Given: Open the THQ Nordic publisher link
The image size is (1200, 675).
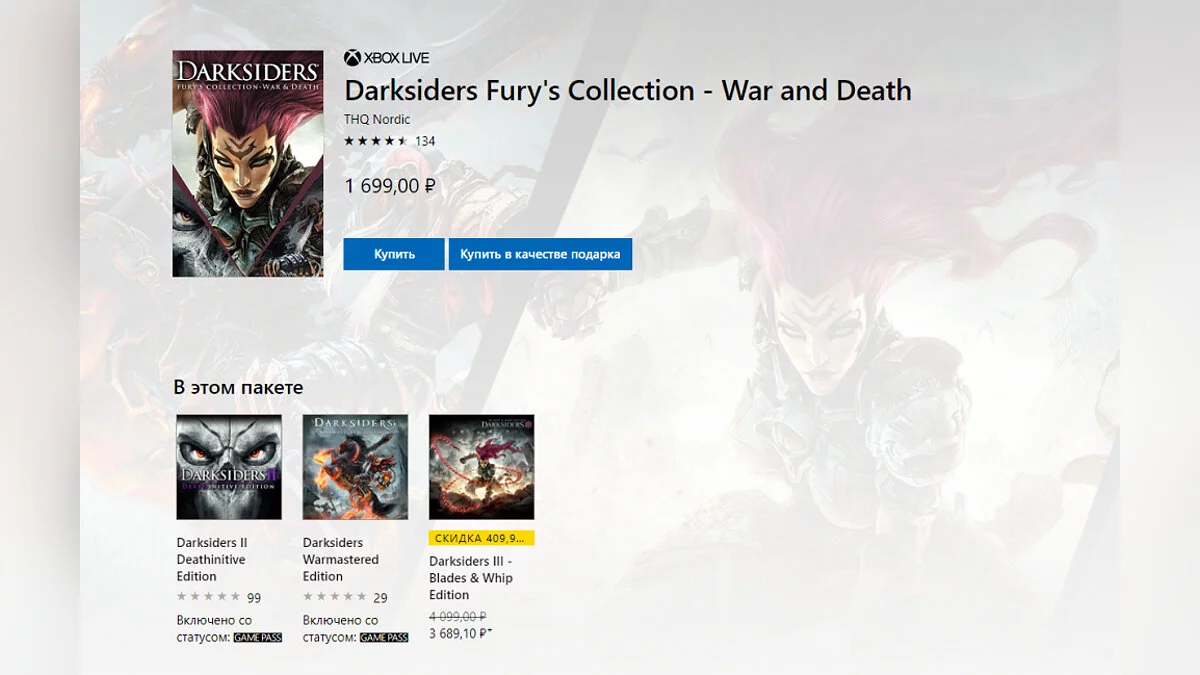Looking at the screenshot, I should tap(377, 119).
